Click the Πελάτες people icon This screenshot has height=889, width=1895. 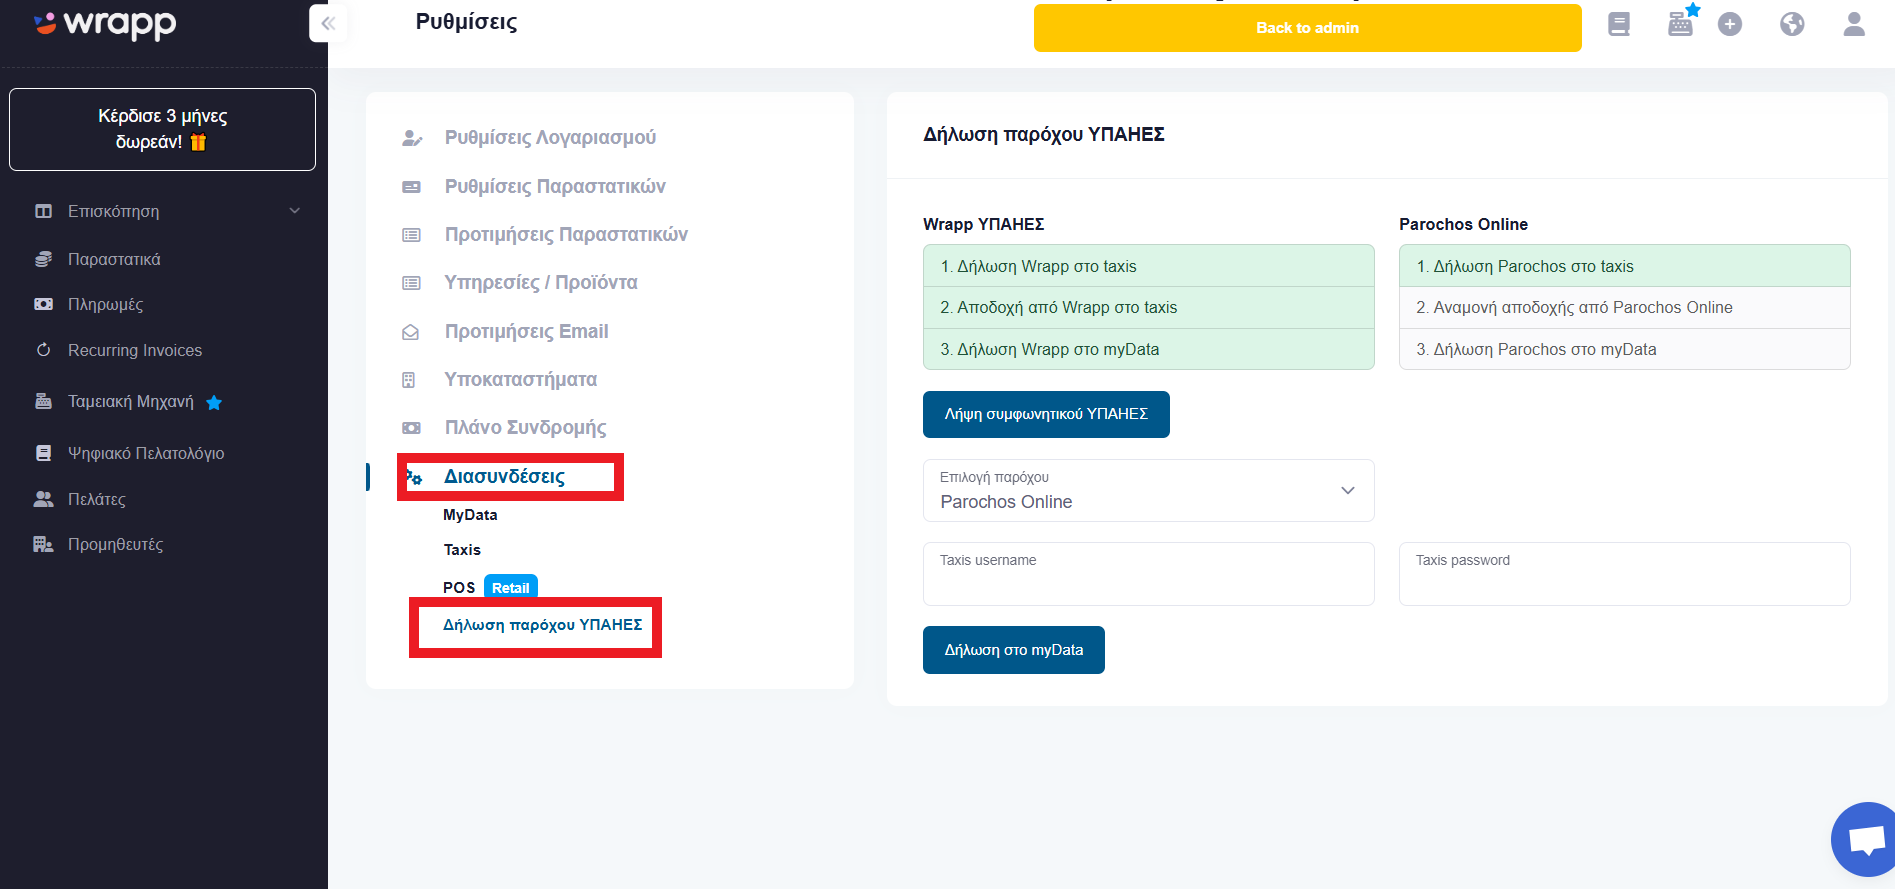43,499
